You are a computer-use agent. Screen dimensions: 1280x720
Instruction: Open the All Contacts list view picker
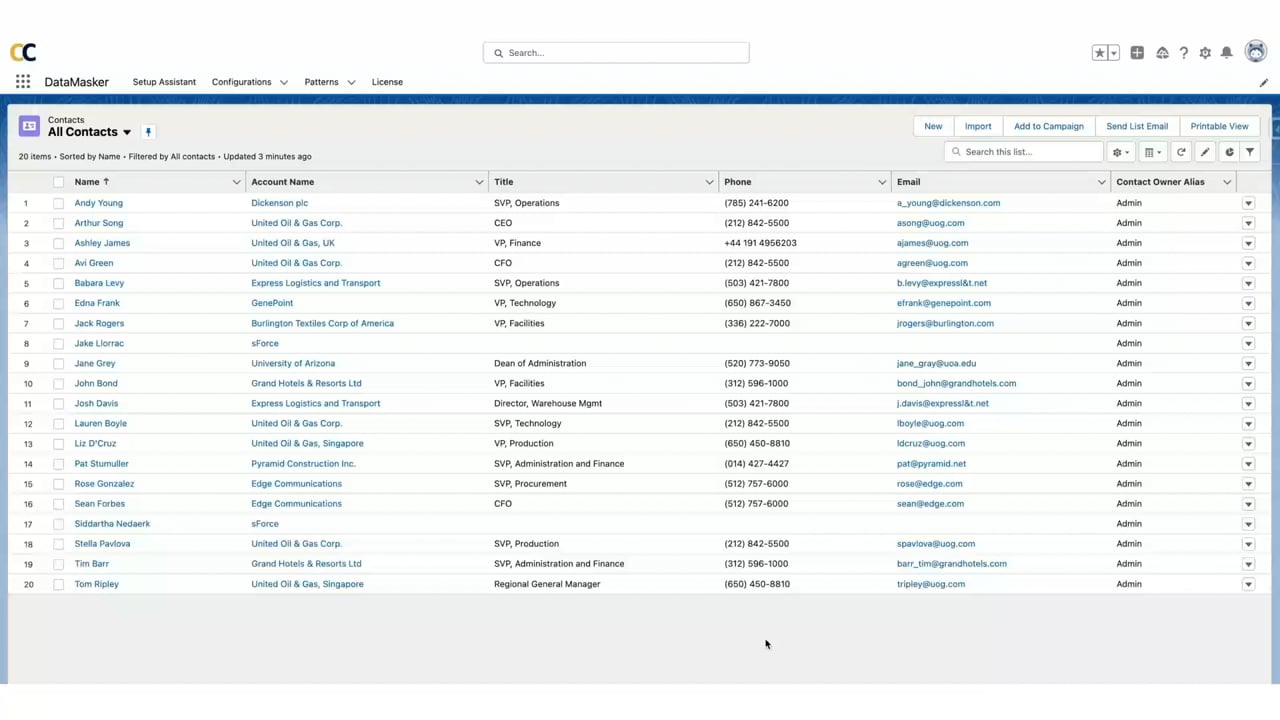point(127,132)
